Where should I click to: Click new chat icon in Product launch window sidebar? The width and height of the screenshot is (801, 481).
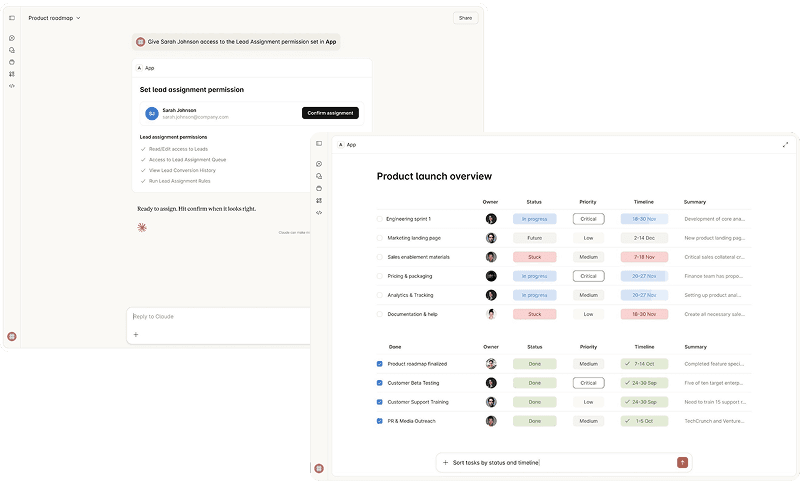point(319,164)
